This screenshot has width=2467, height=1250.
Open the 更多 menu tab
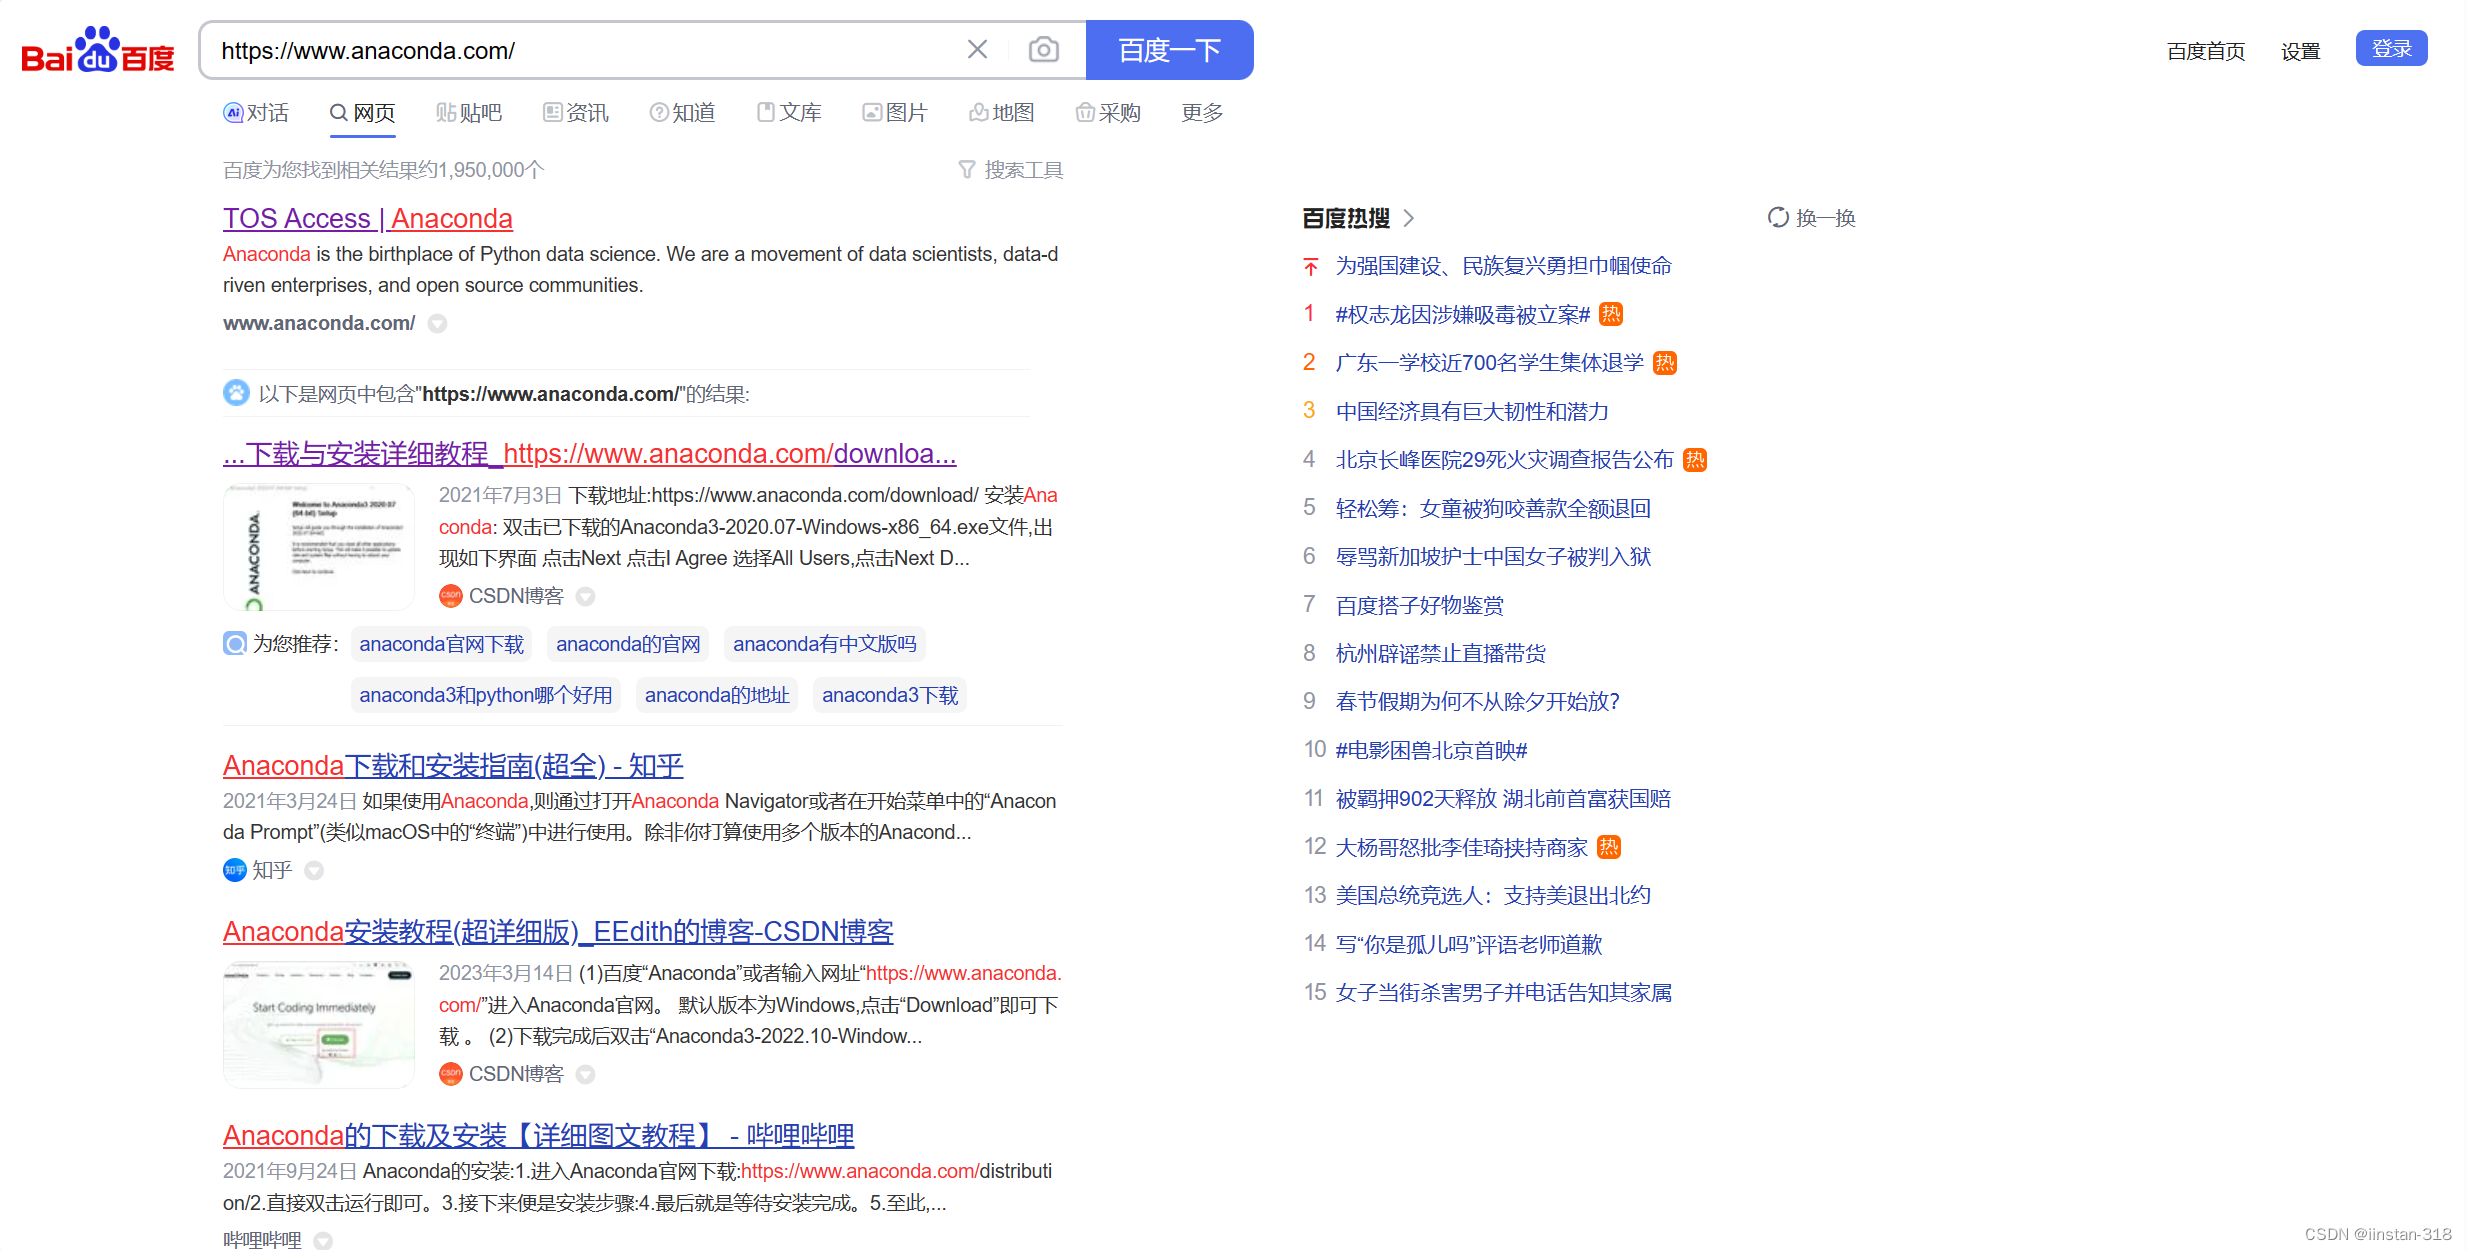(1201, 113)
